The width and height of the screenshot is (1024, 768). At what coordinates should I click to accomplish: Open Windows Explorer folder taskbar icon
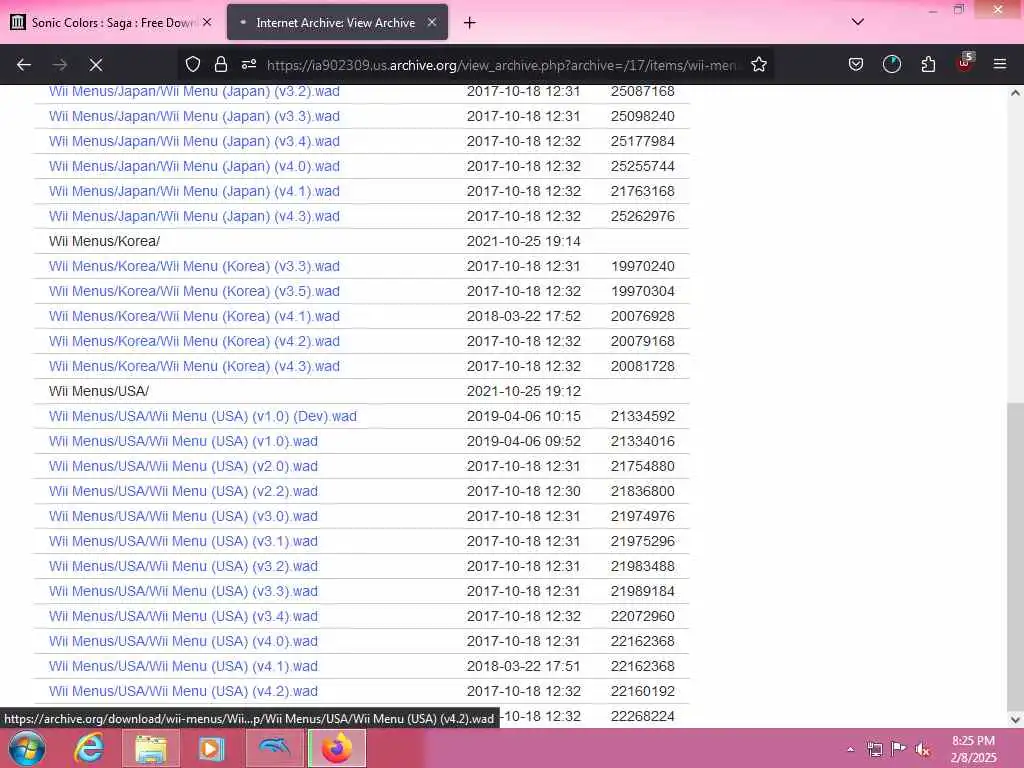[151, 748]
